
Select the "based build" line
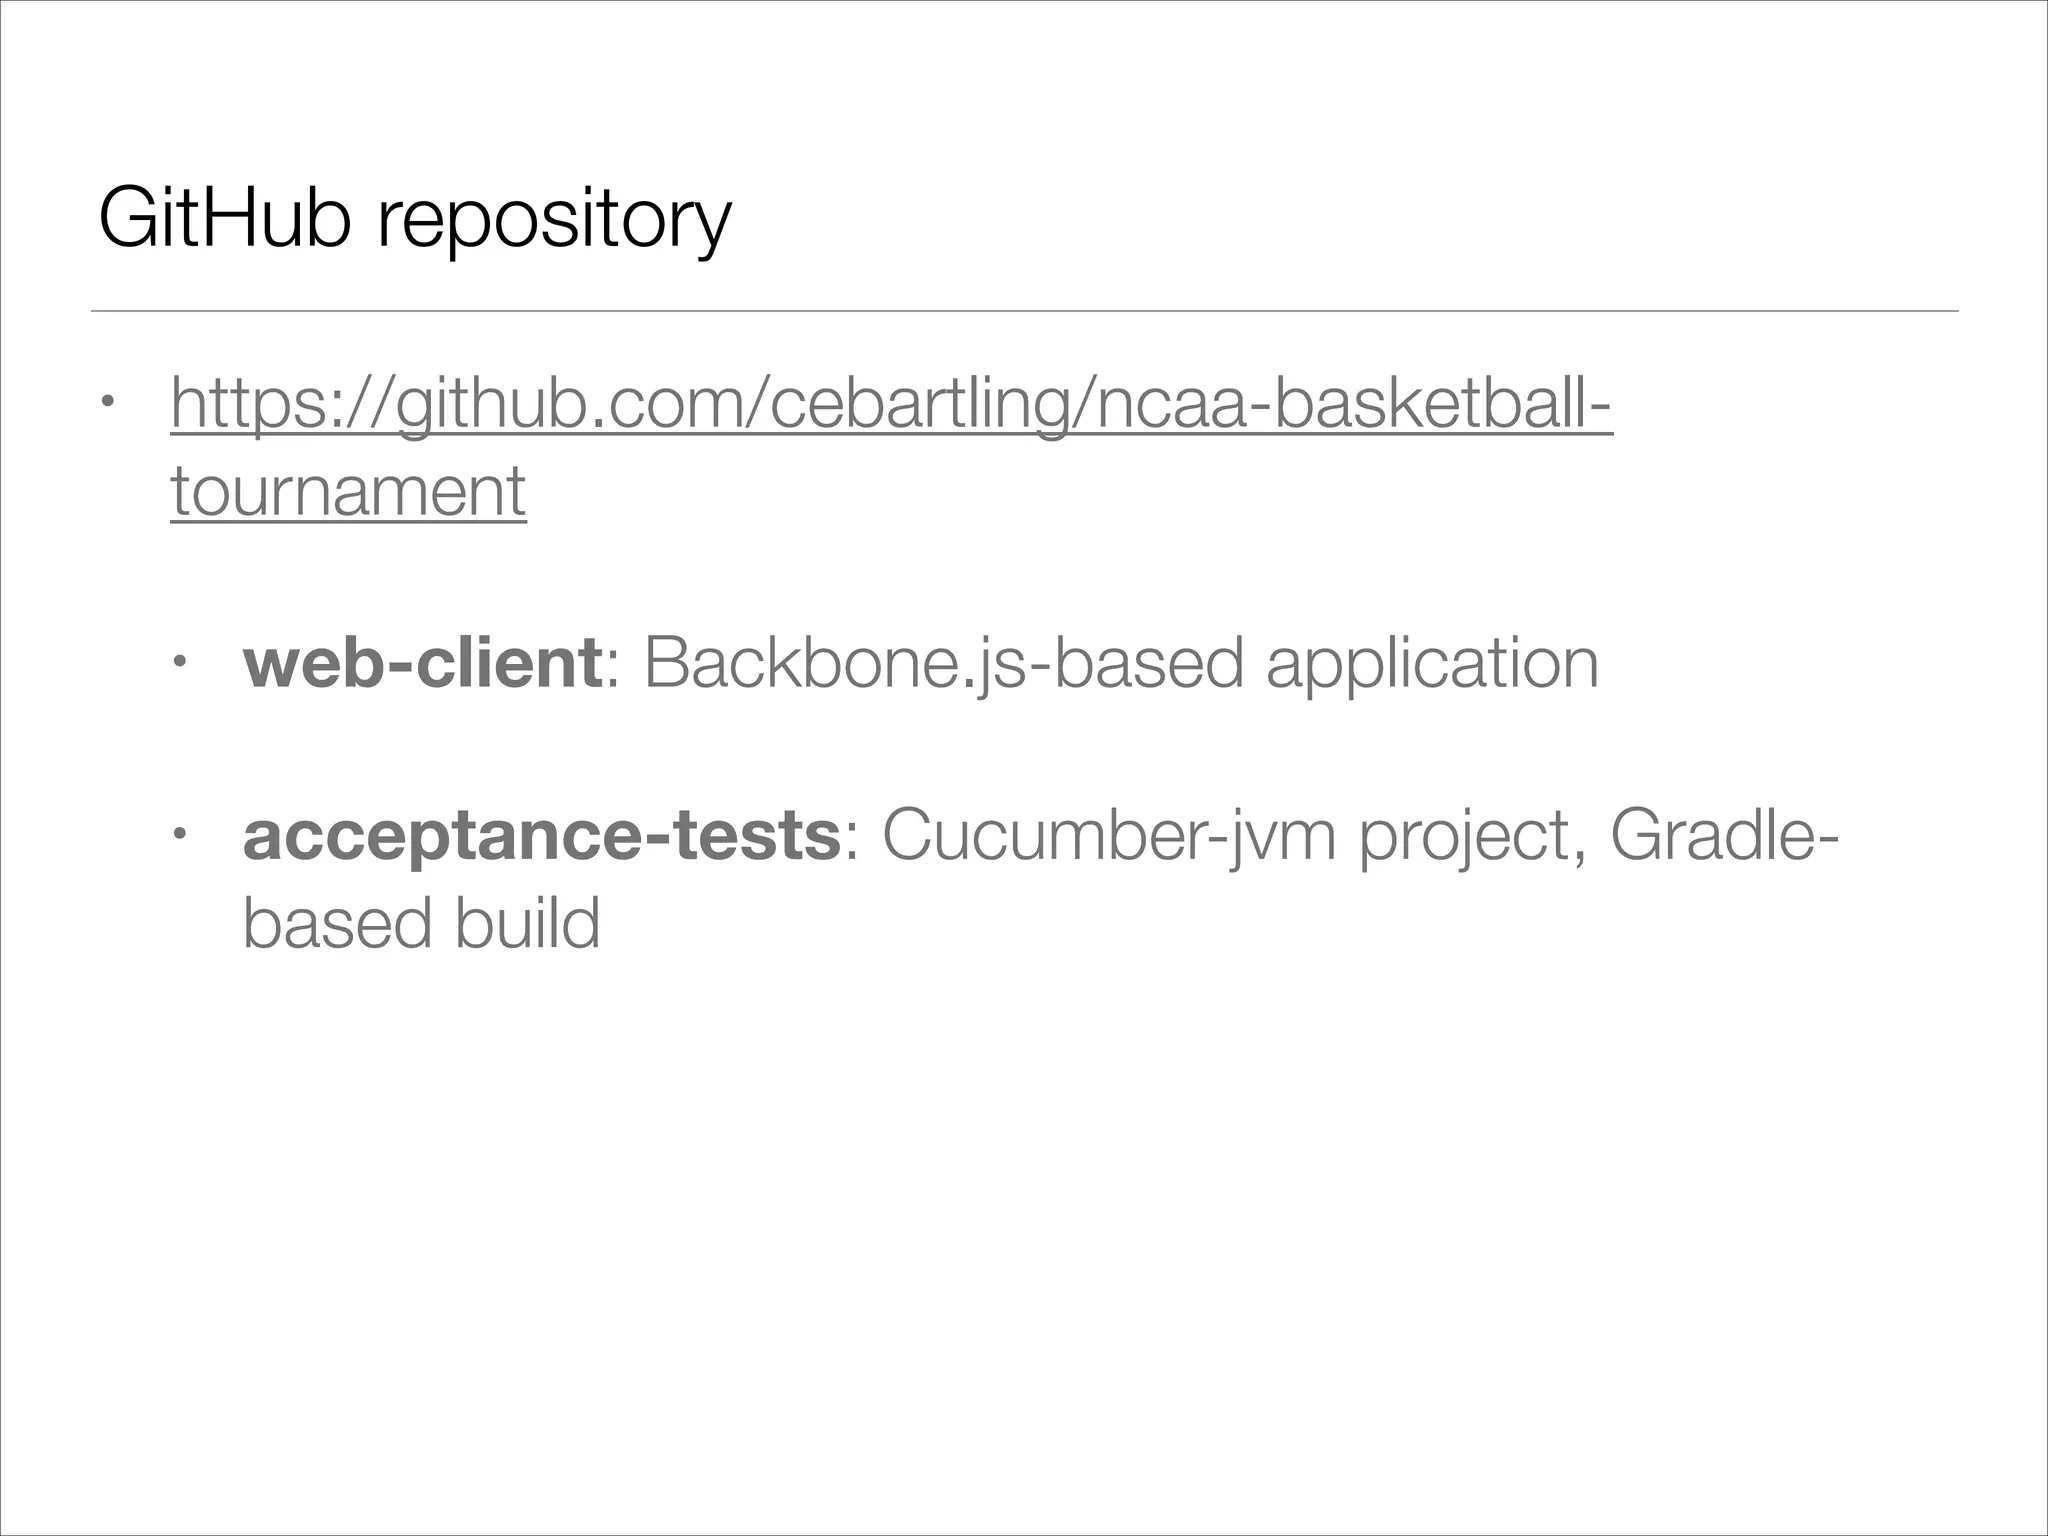tap(421, 923)
